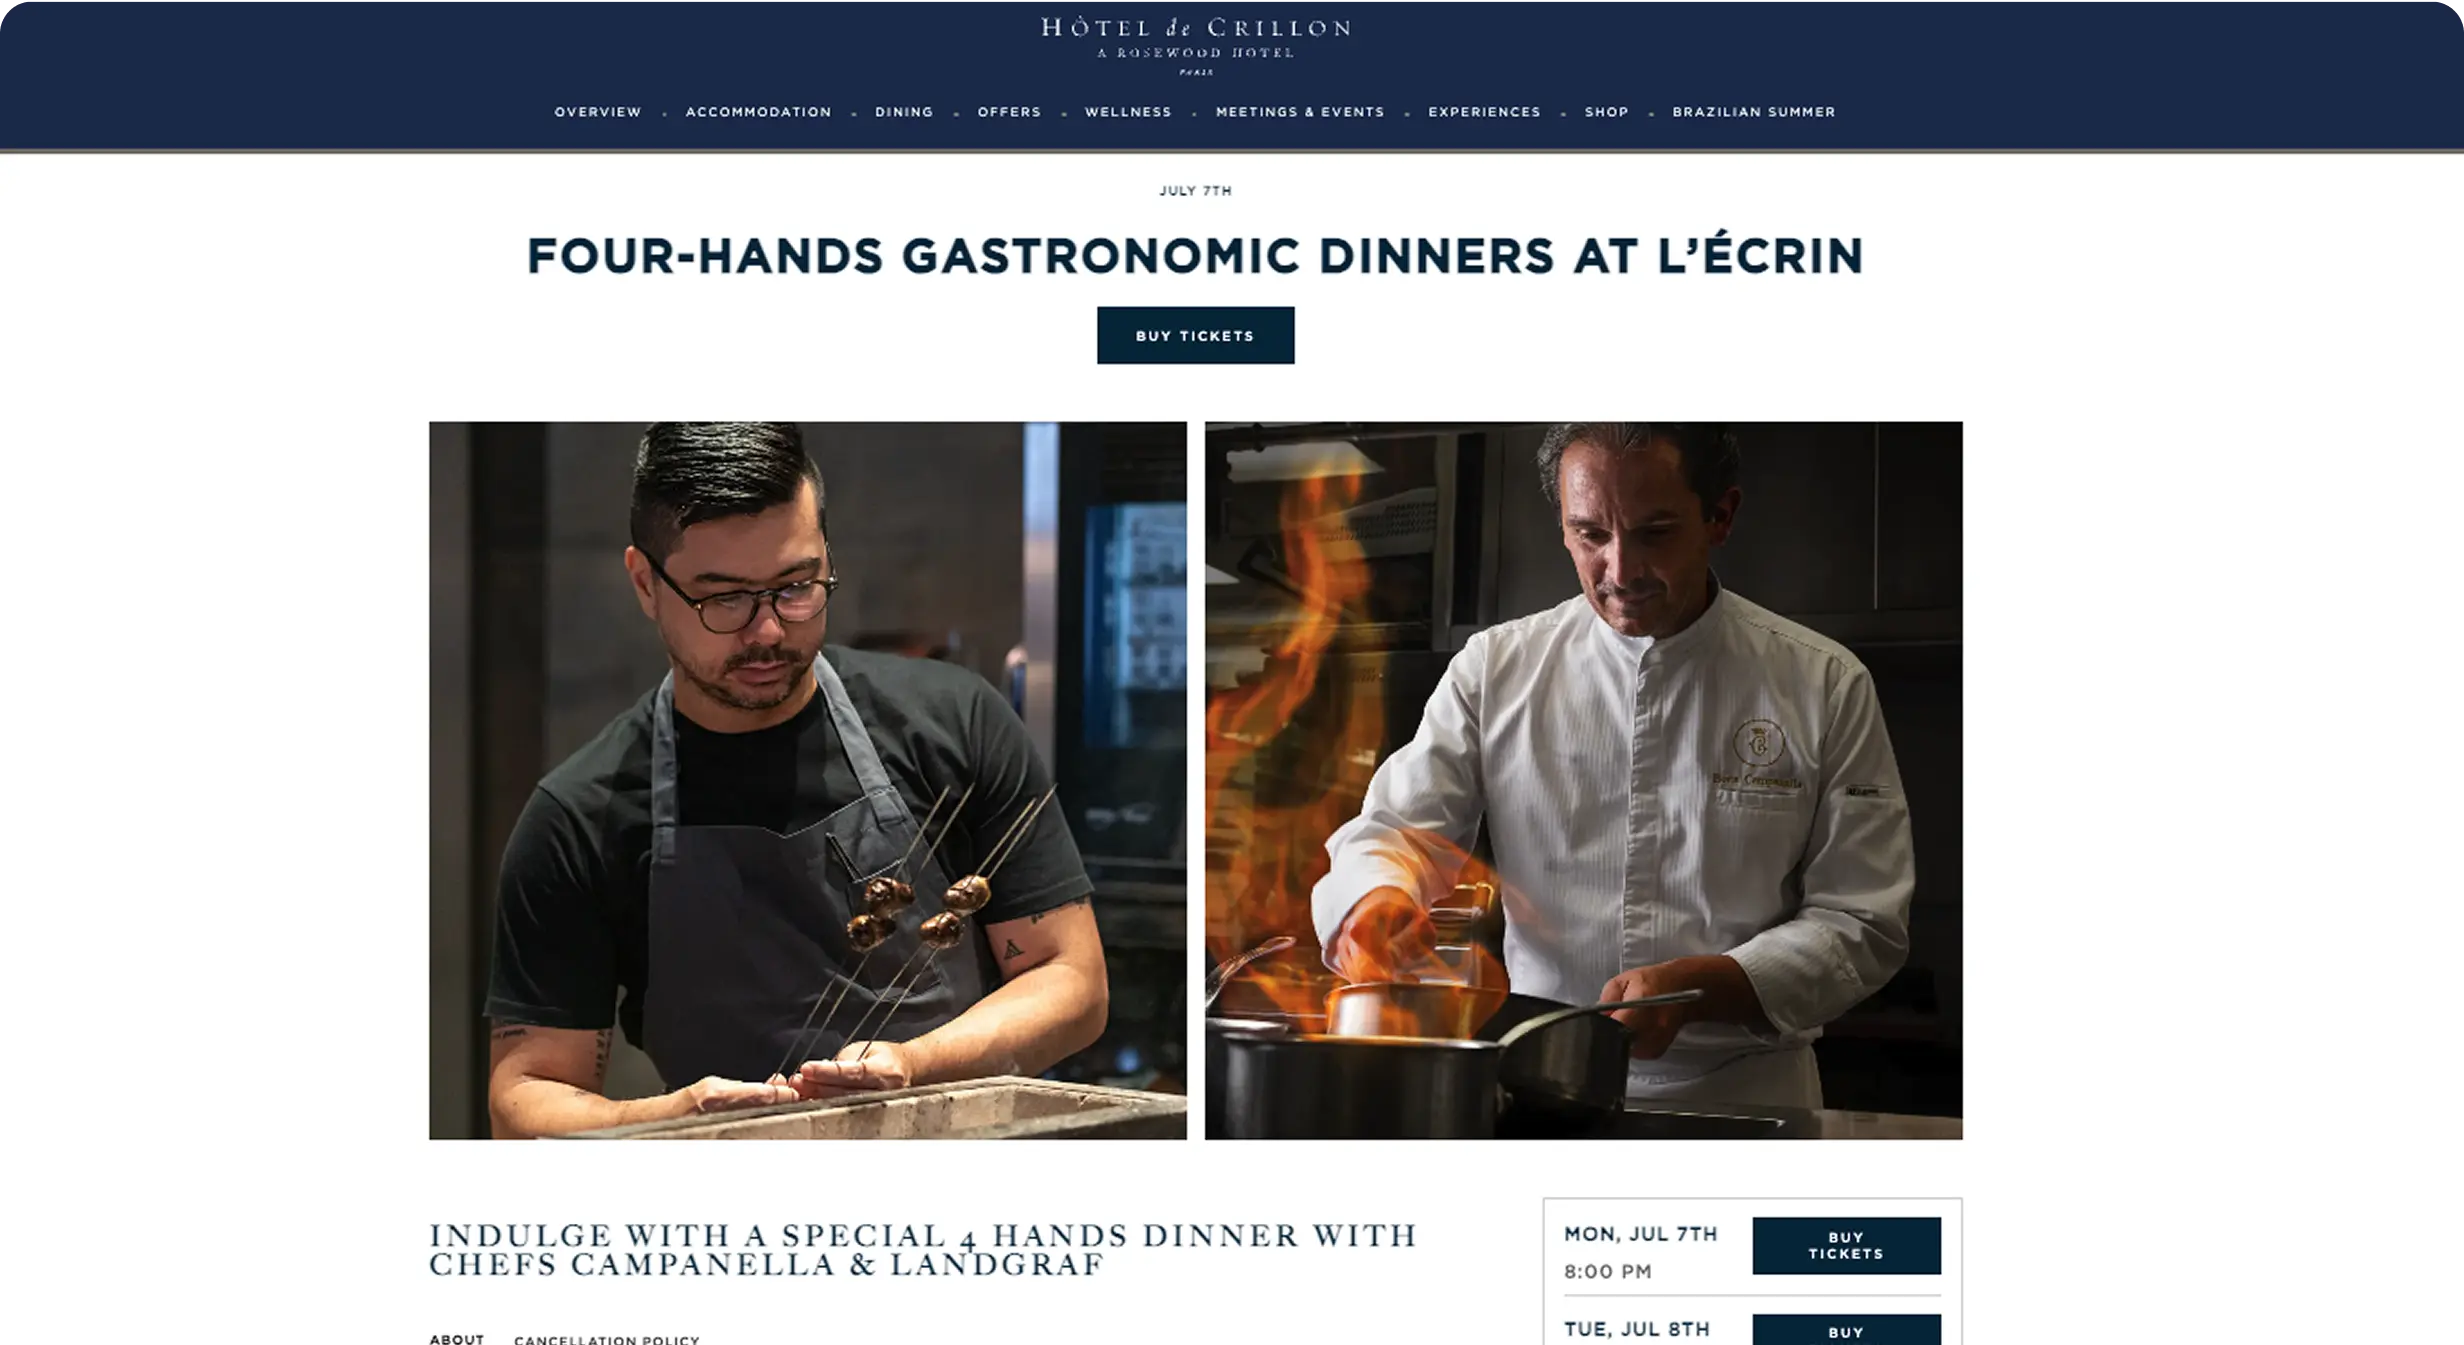Switch to the About tab
The image size is (2464, 1345).
point(457,1339)
